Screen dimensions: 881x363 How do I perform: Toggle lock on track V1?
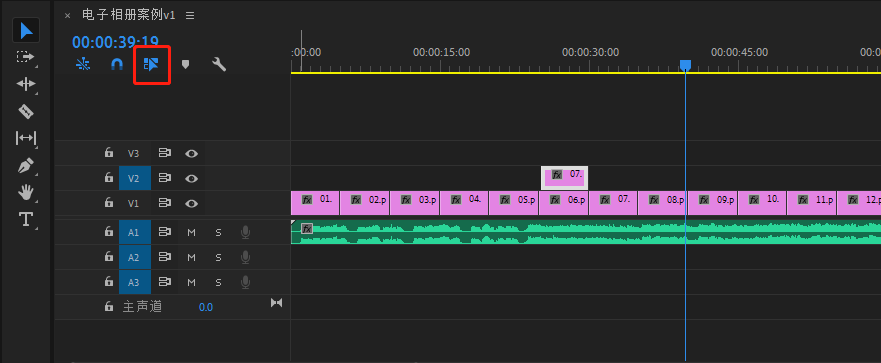[x=108, y=203]
